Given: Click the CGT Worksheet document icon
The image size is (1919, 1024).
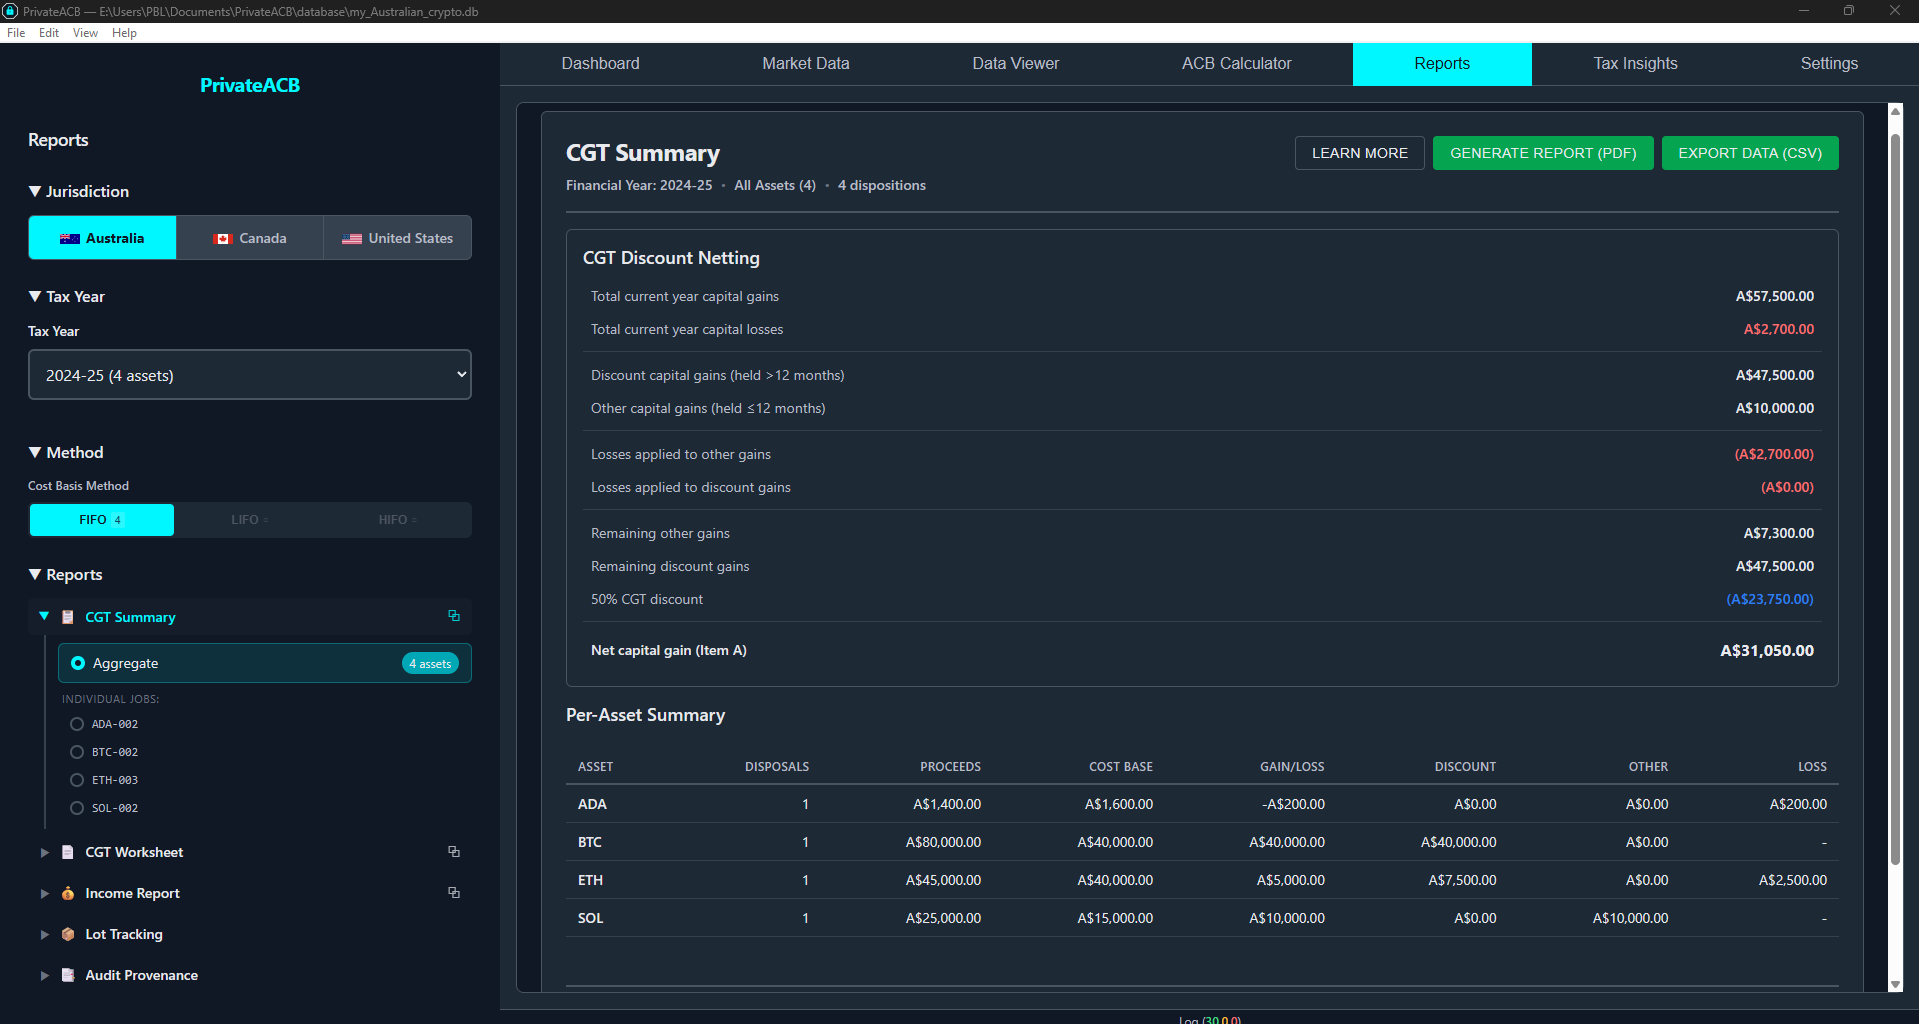Looking at the screenshot, I should 68,852.
